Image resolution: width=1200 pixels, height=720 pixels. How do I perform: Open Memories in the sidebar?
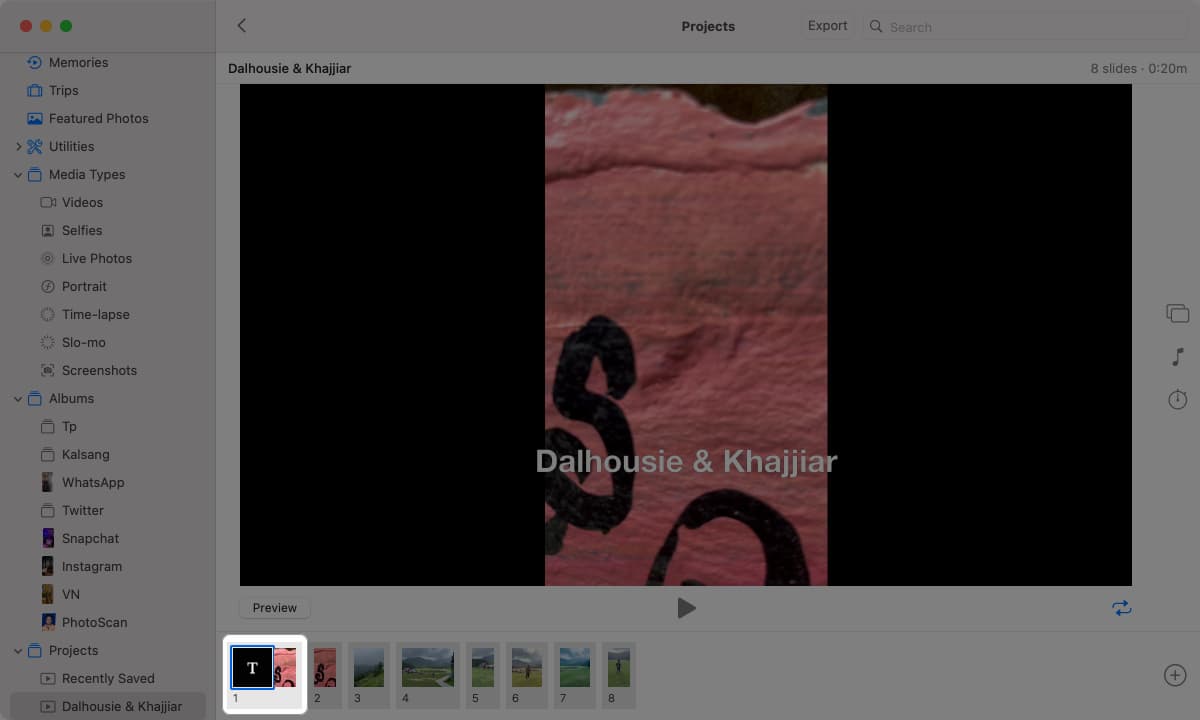tap(78, 62)
